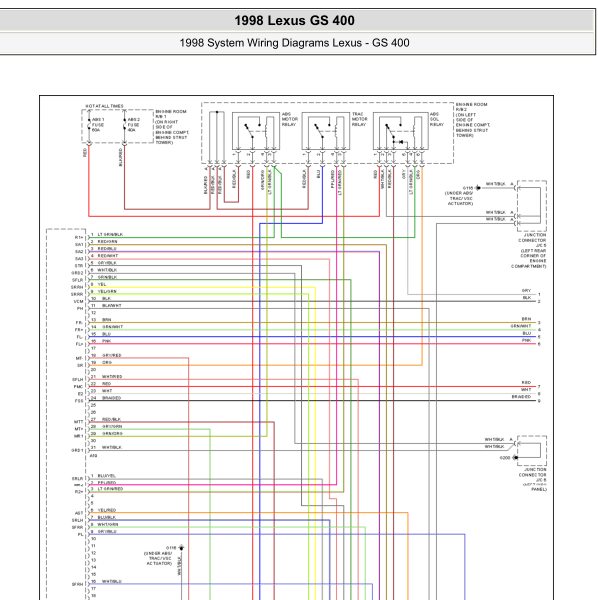Select the "FL-" terminal label
Image resolution: width=598 pixels, height=600 pixels.
[80, 337]
